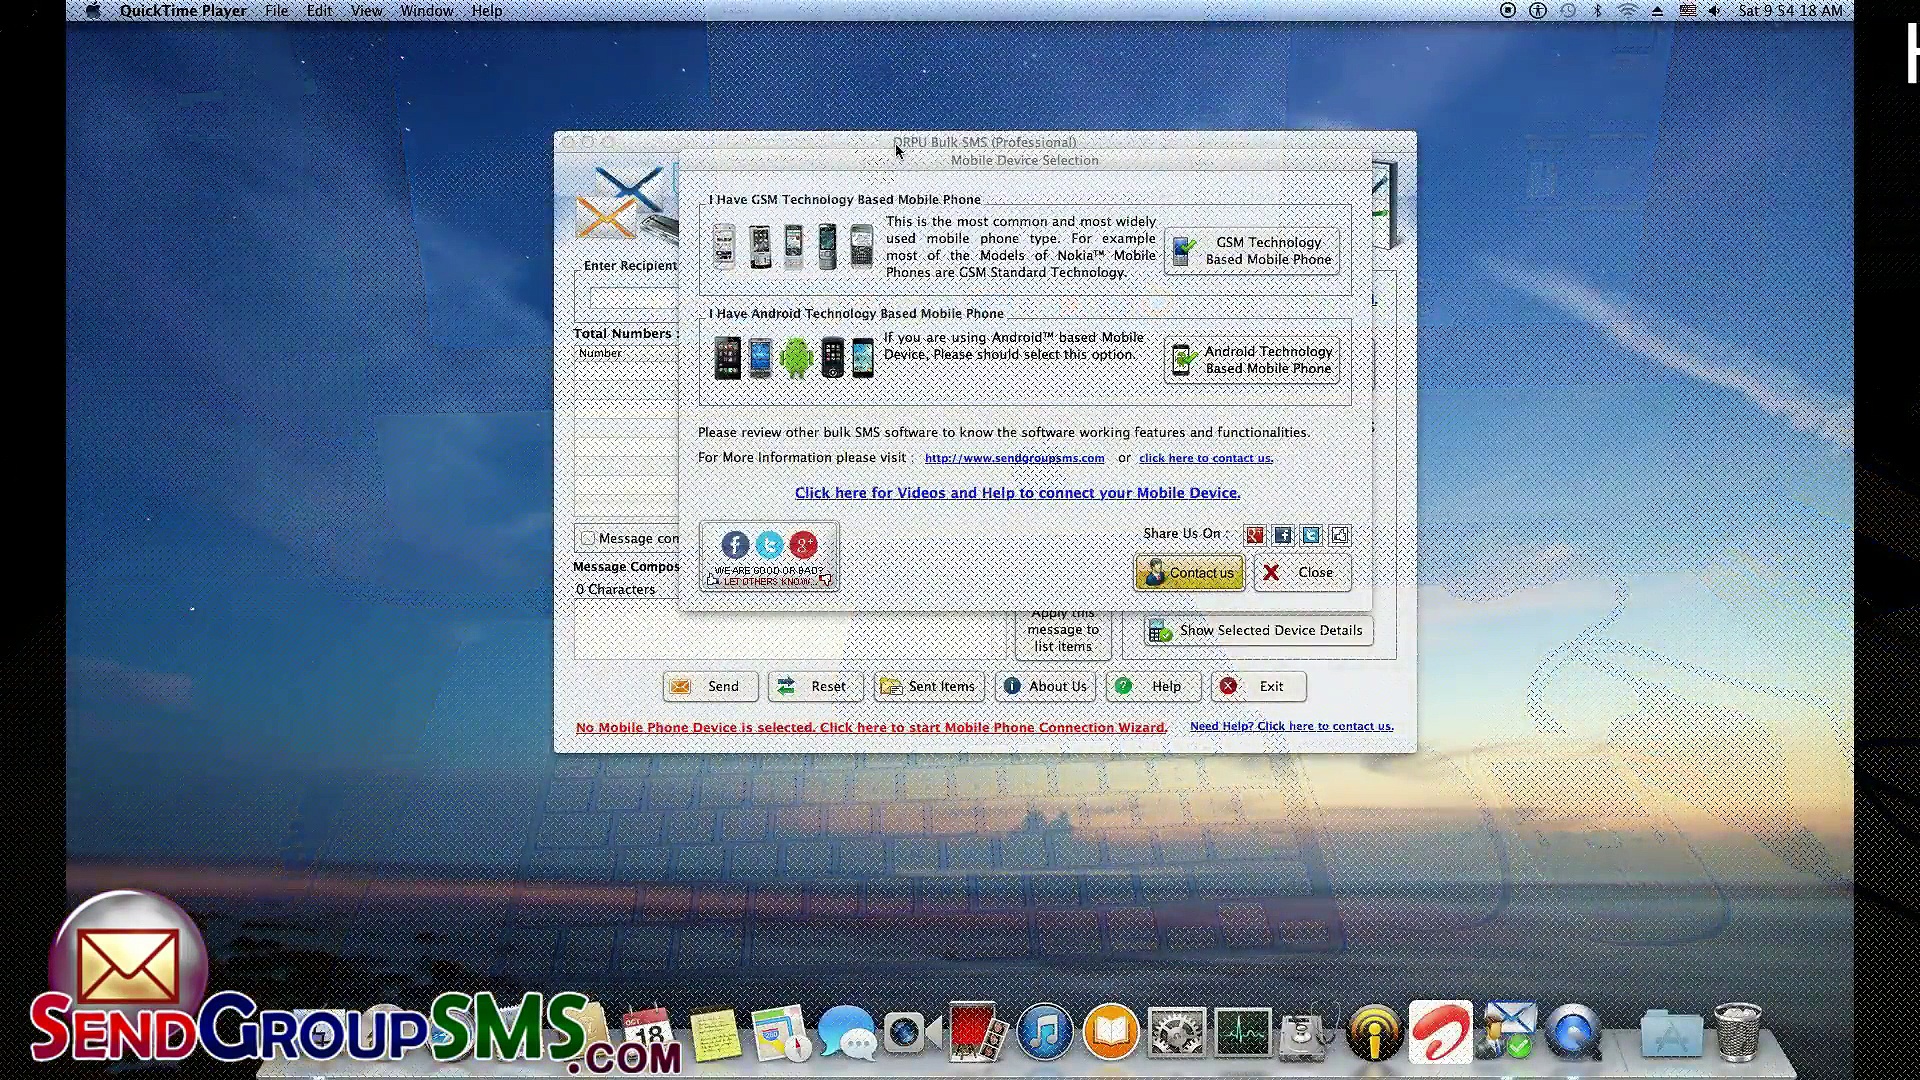Click the Reset button to clear fields
This screenshot has height=1080, width=1920.
click(x=814, y=684)
